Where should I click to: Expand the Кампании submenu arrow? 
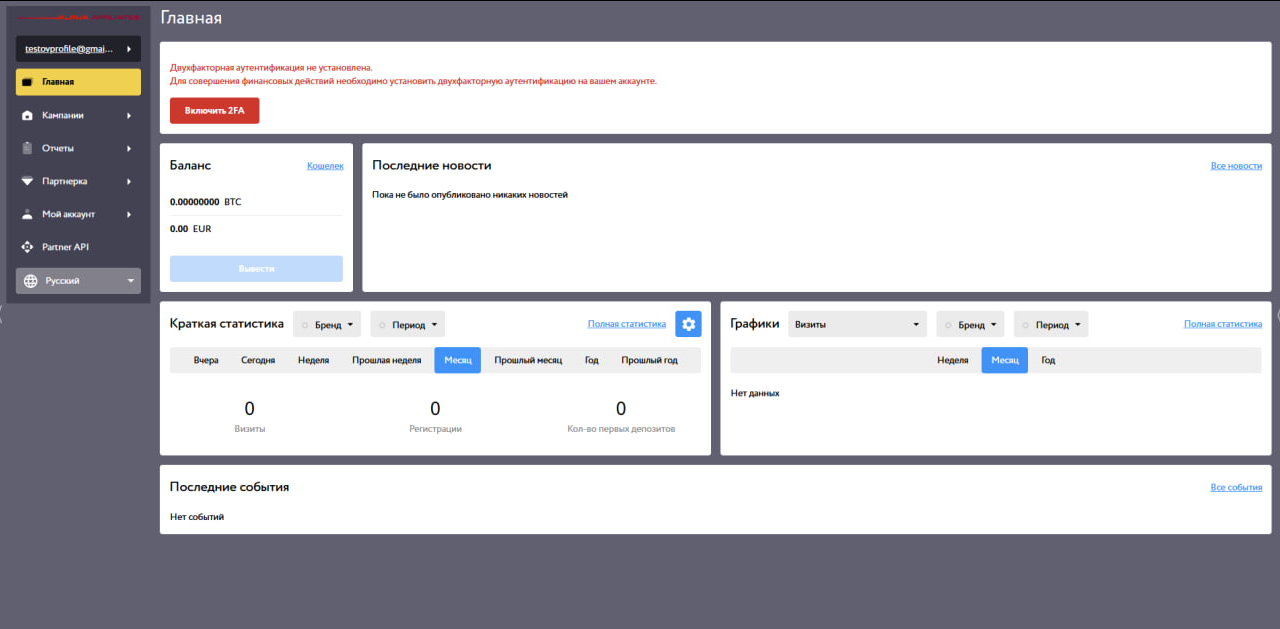[x=129, y=115]
